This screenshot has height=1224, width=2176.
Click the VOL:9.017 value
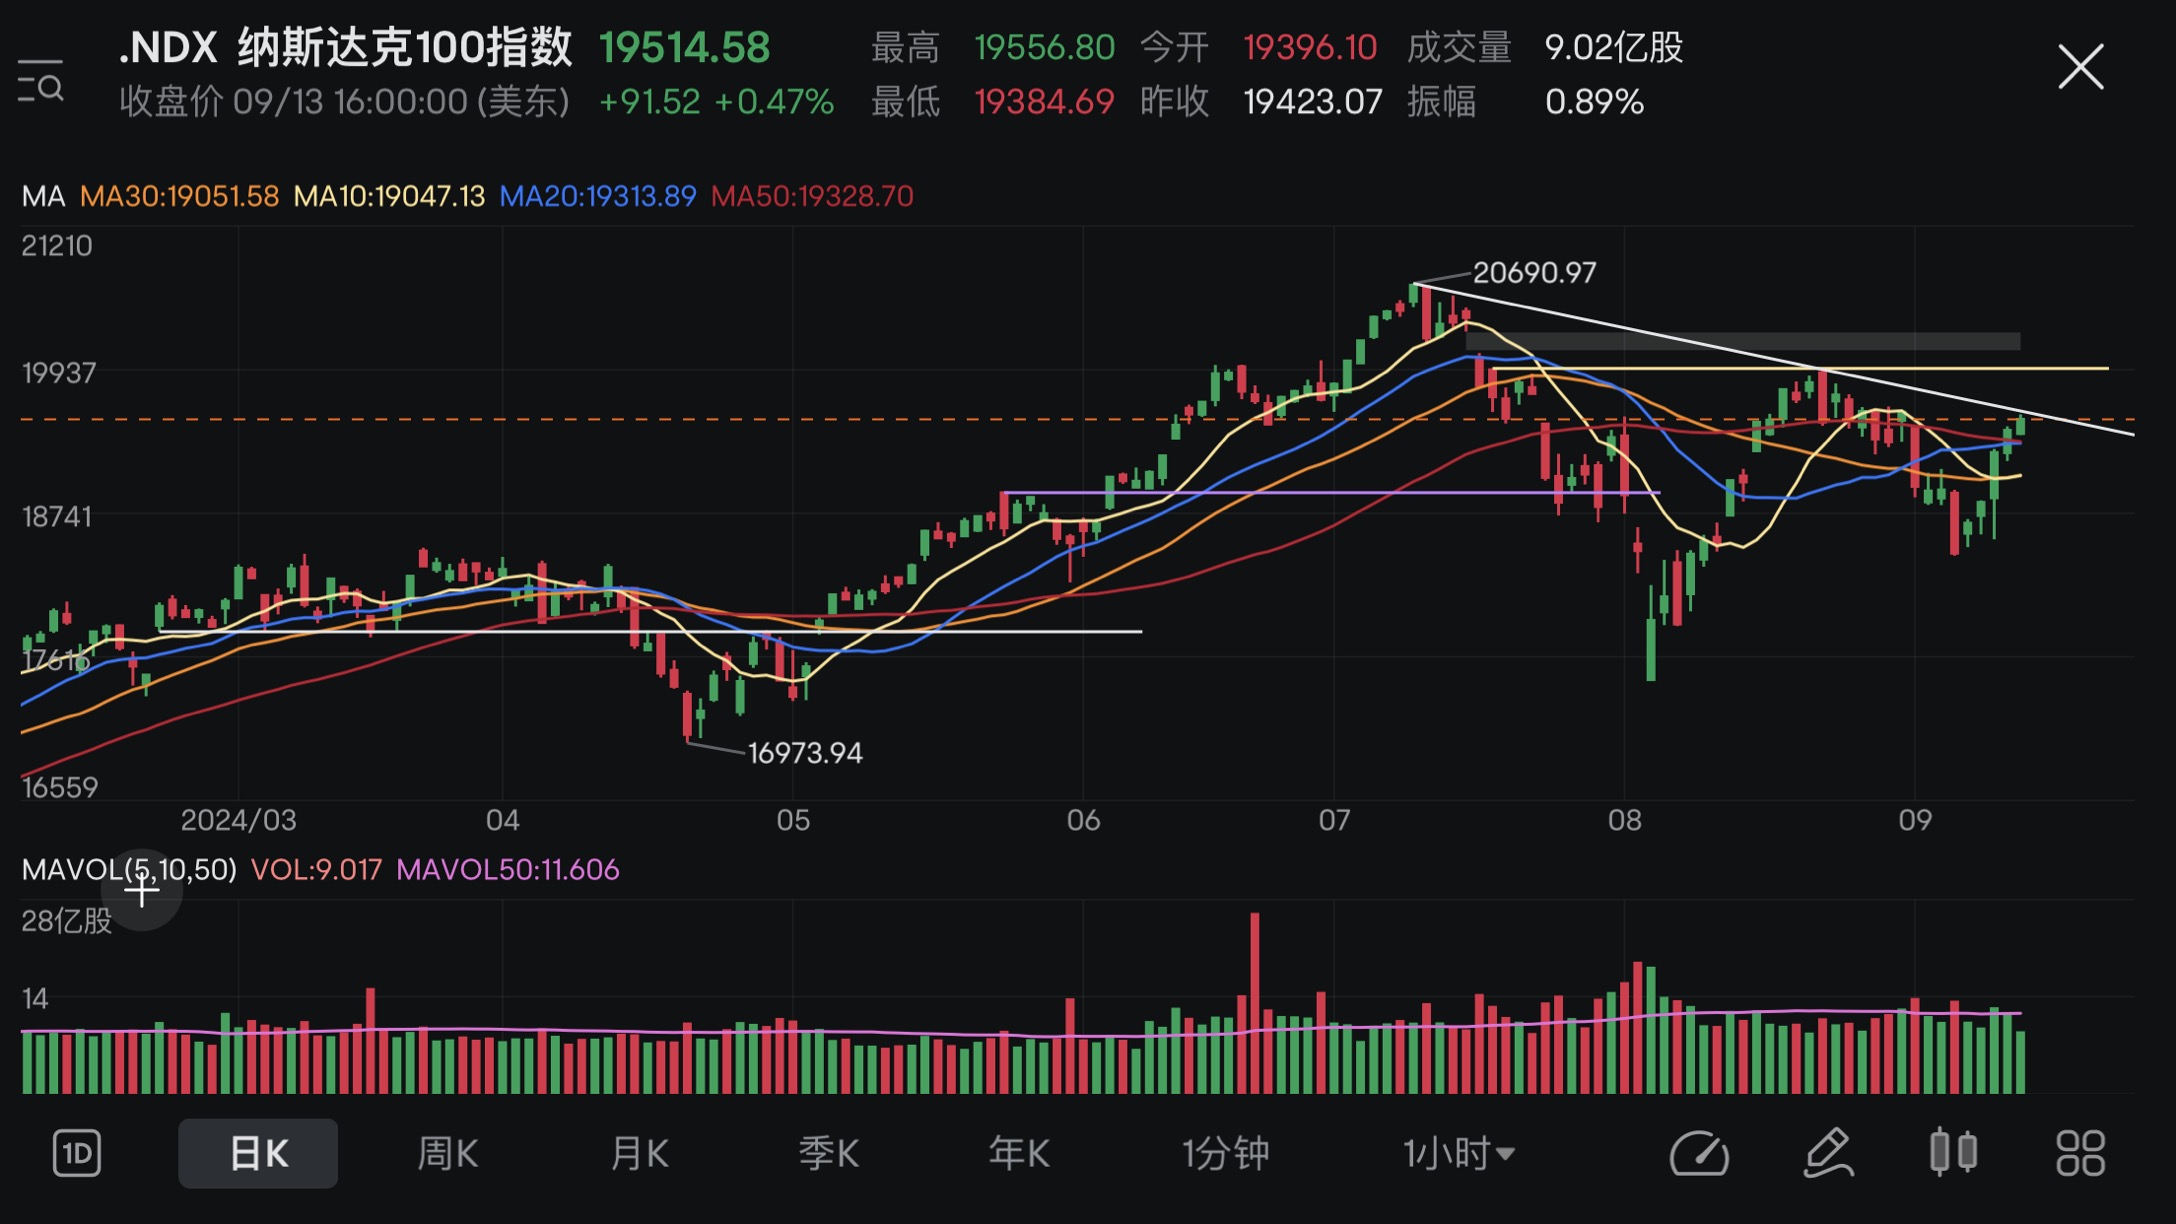coord(316,869)
